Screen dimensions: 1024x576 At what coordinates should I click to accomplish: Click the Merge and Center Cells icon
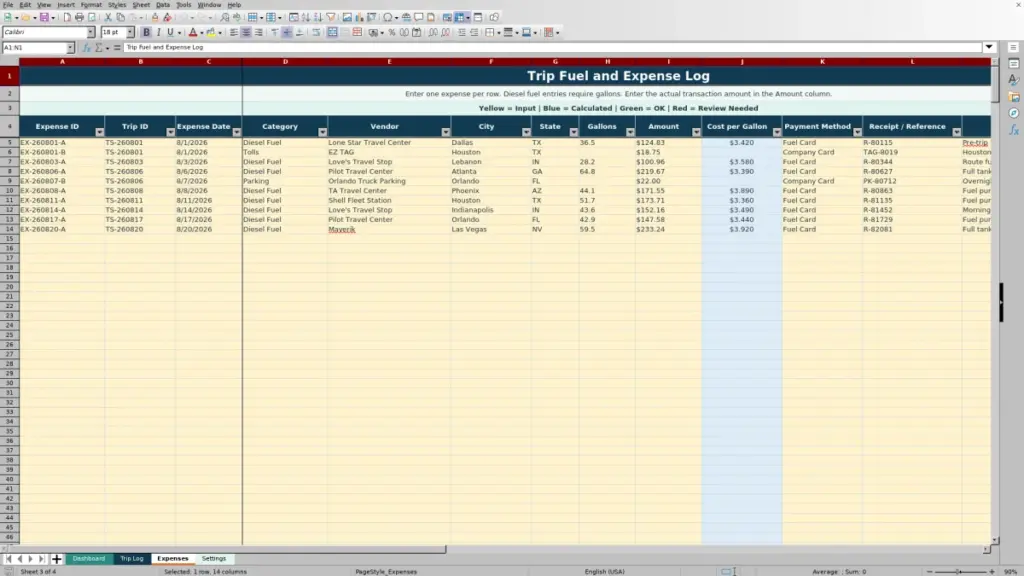coord(332,33)
